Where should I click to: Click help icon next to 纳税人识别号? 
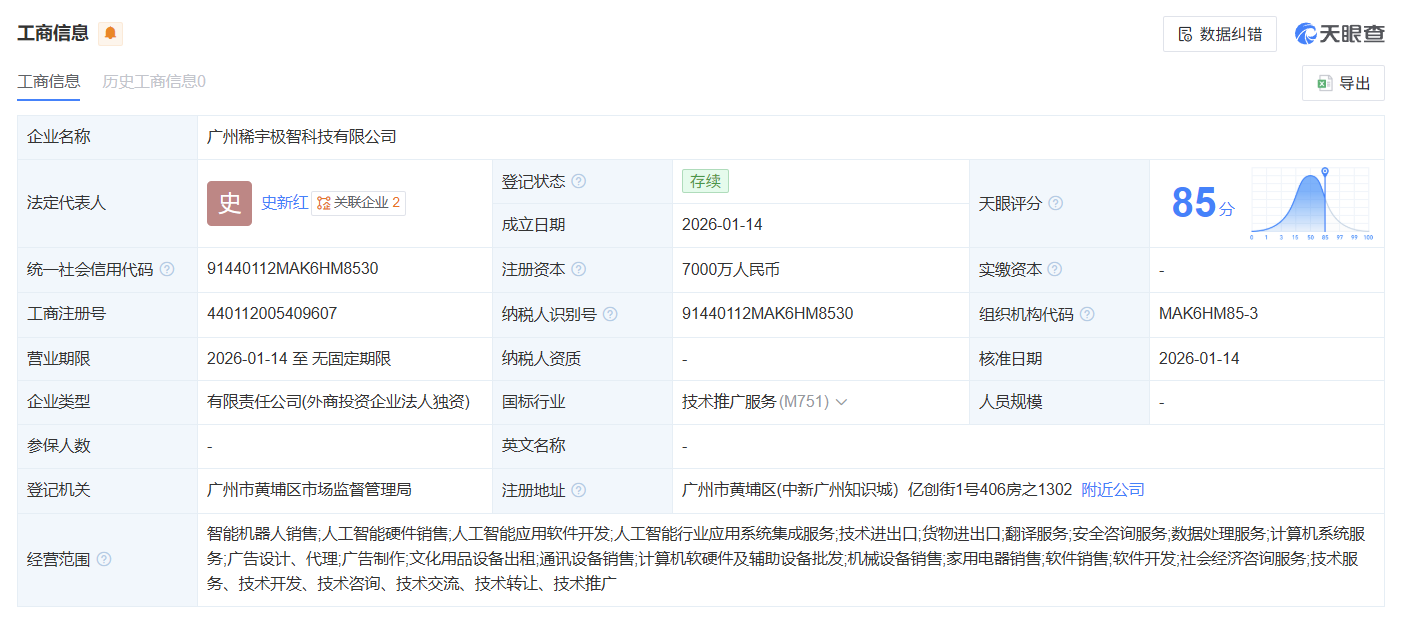[610, 314]
